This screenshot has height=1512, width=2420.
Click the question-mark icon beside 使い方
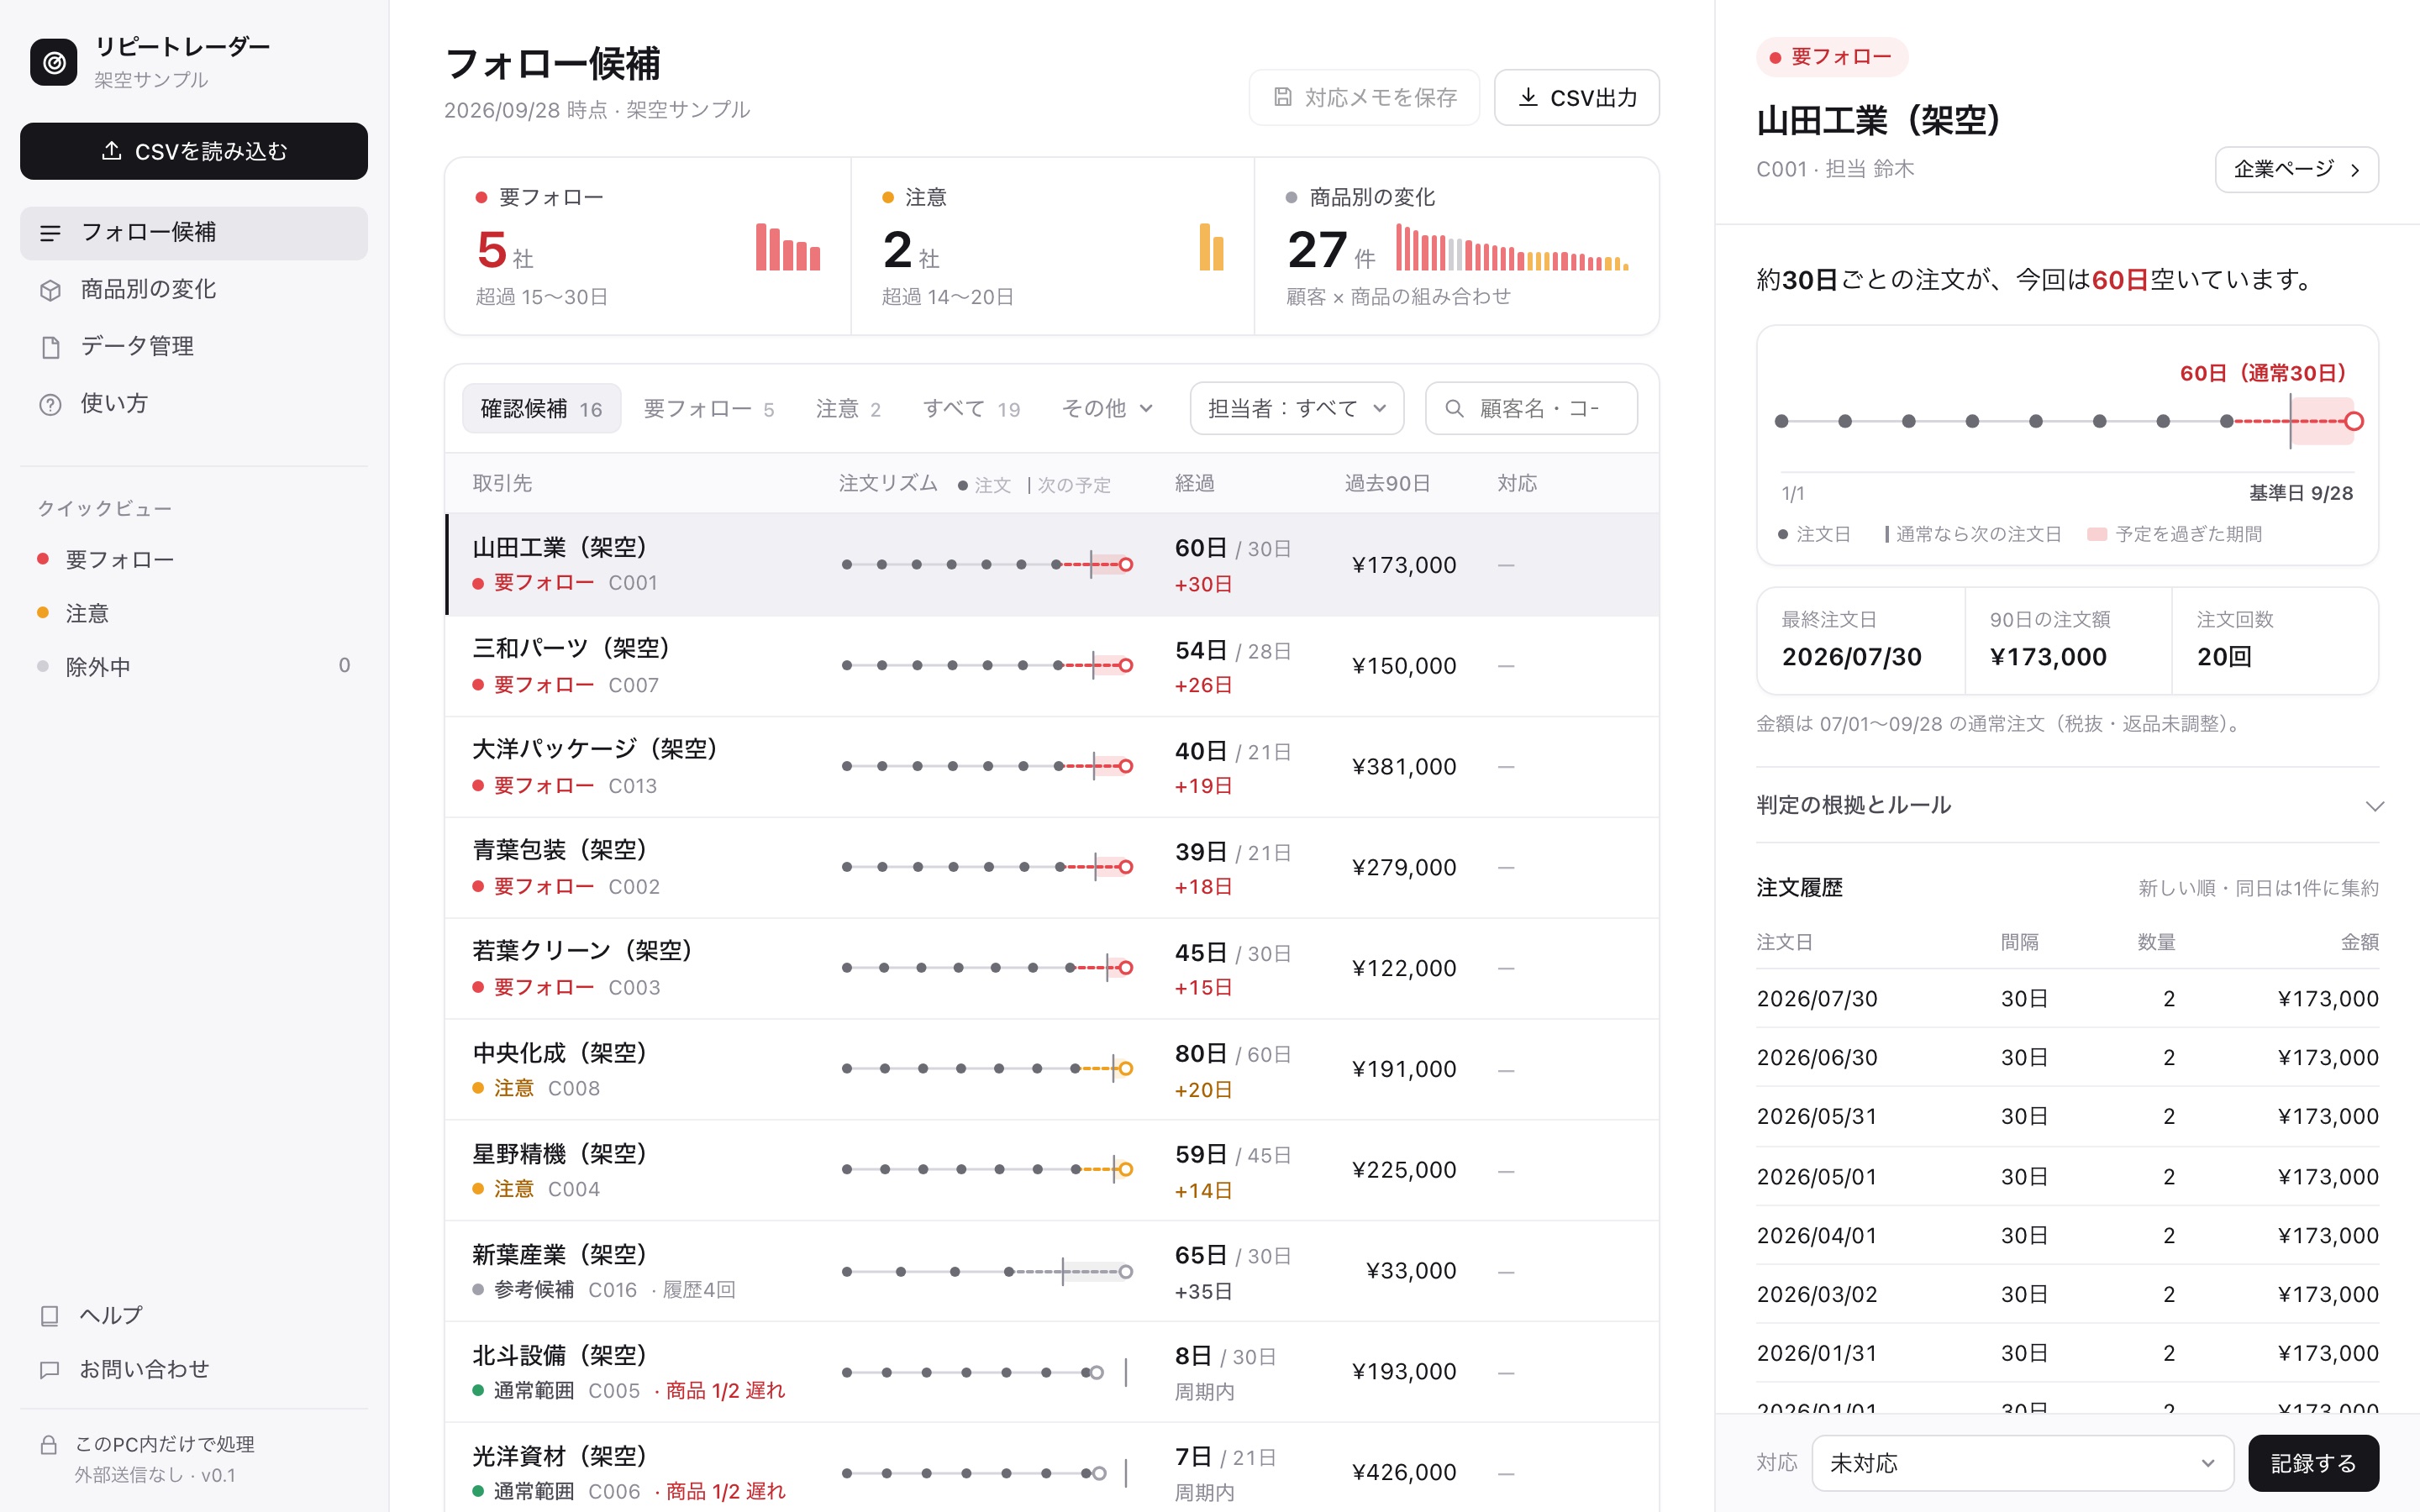[50, 404]
